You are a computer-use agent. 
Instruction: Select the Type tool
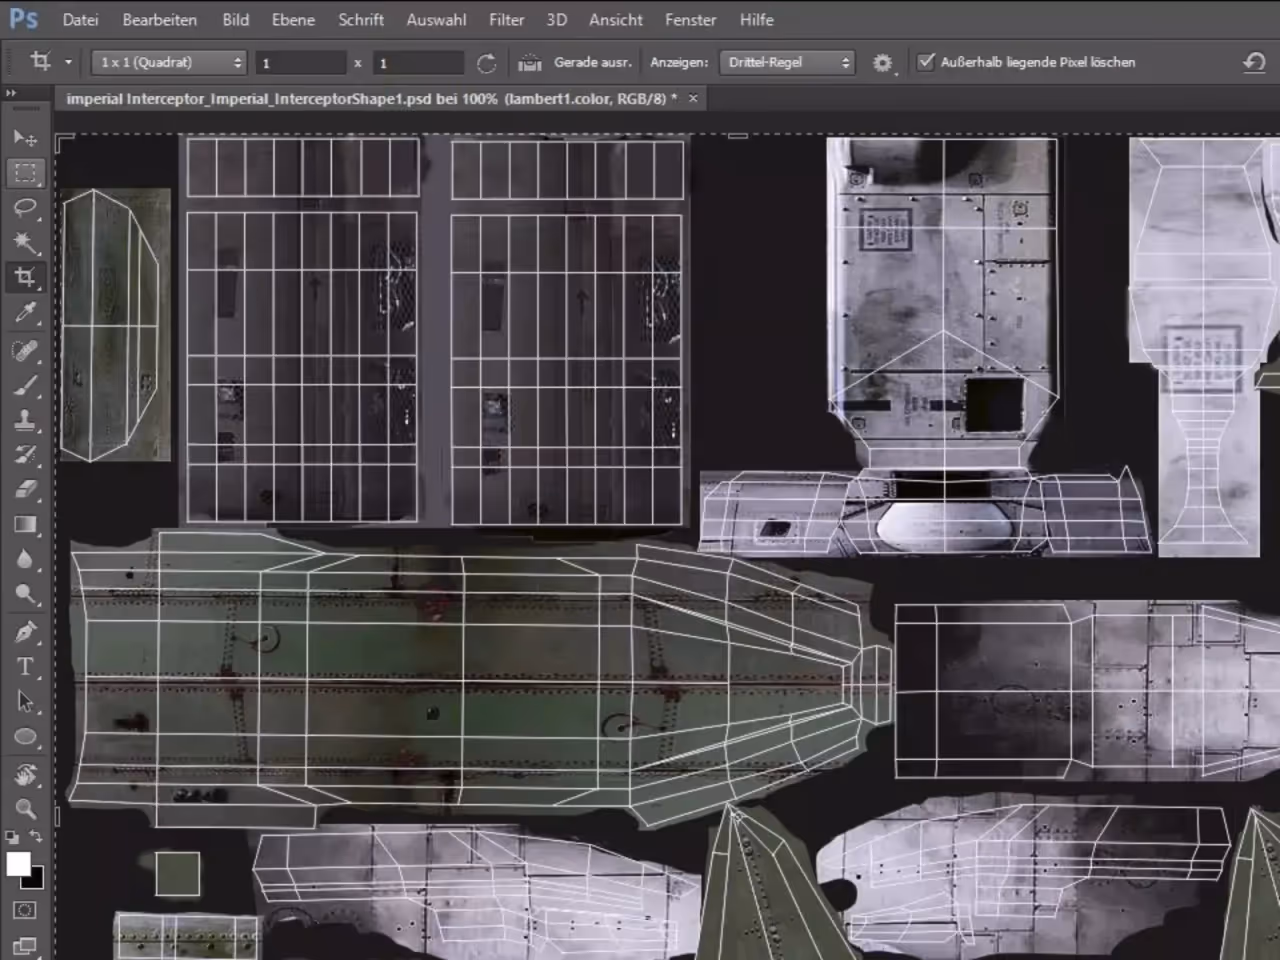pyautogui.click(x=25, y=667)
